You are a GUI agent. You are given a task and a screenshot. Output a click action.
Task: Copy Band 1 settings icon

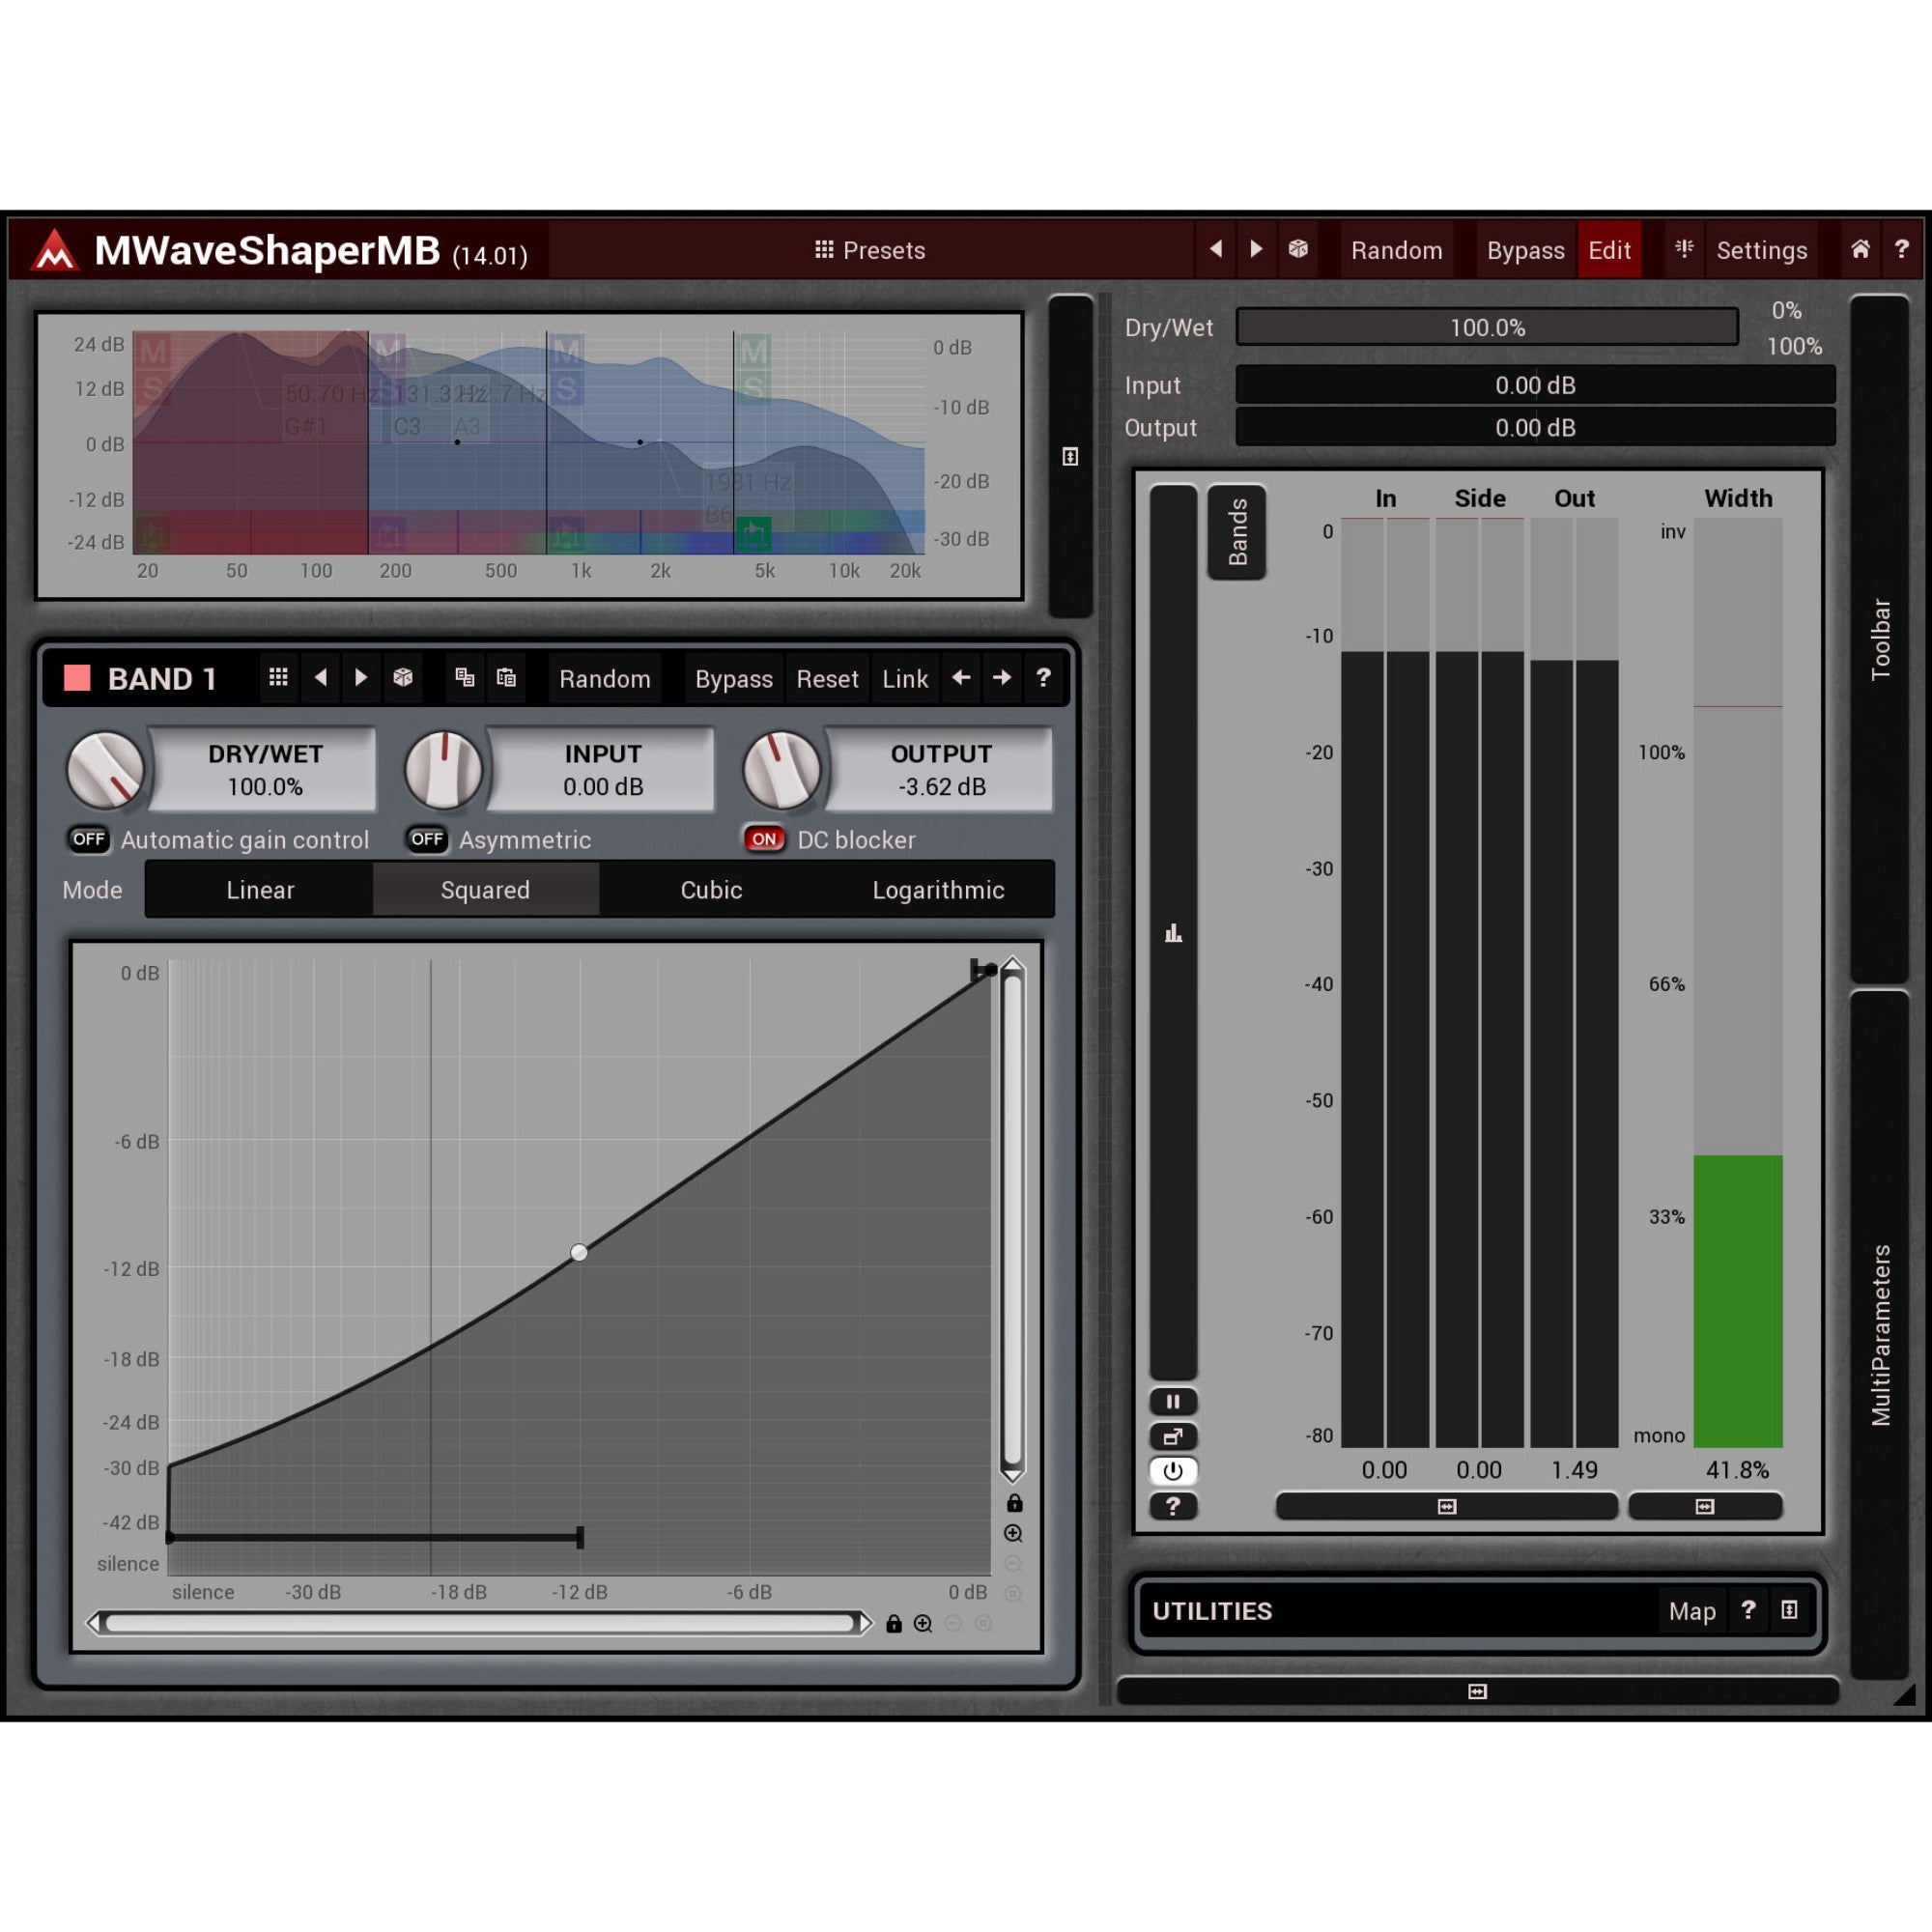(x=464, y=678)
